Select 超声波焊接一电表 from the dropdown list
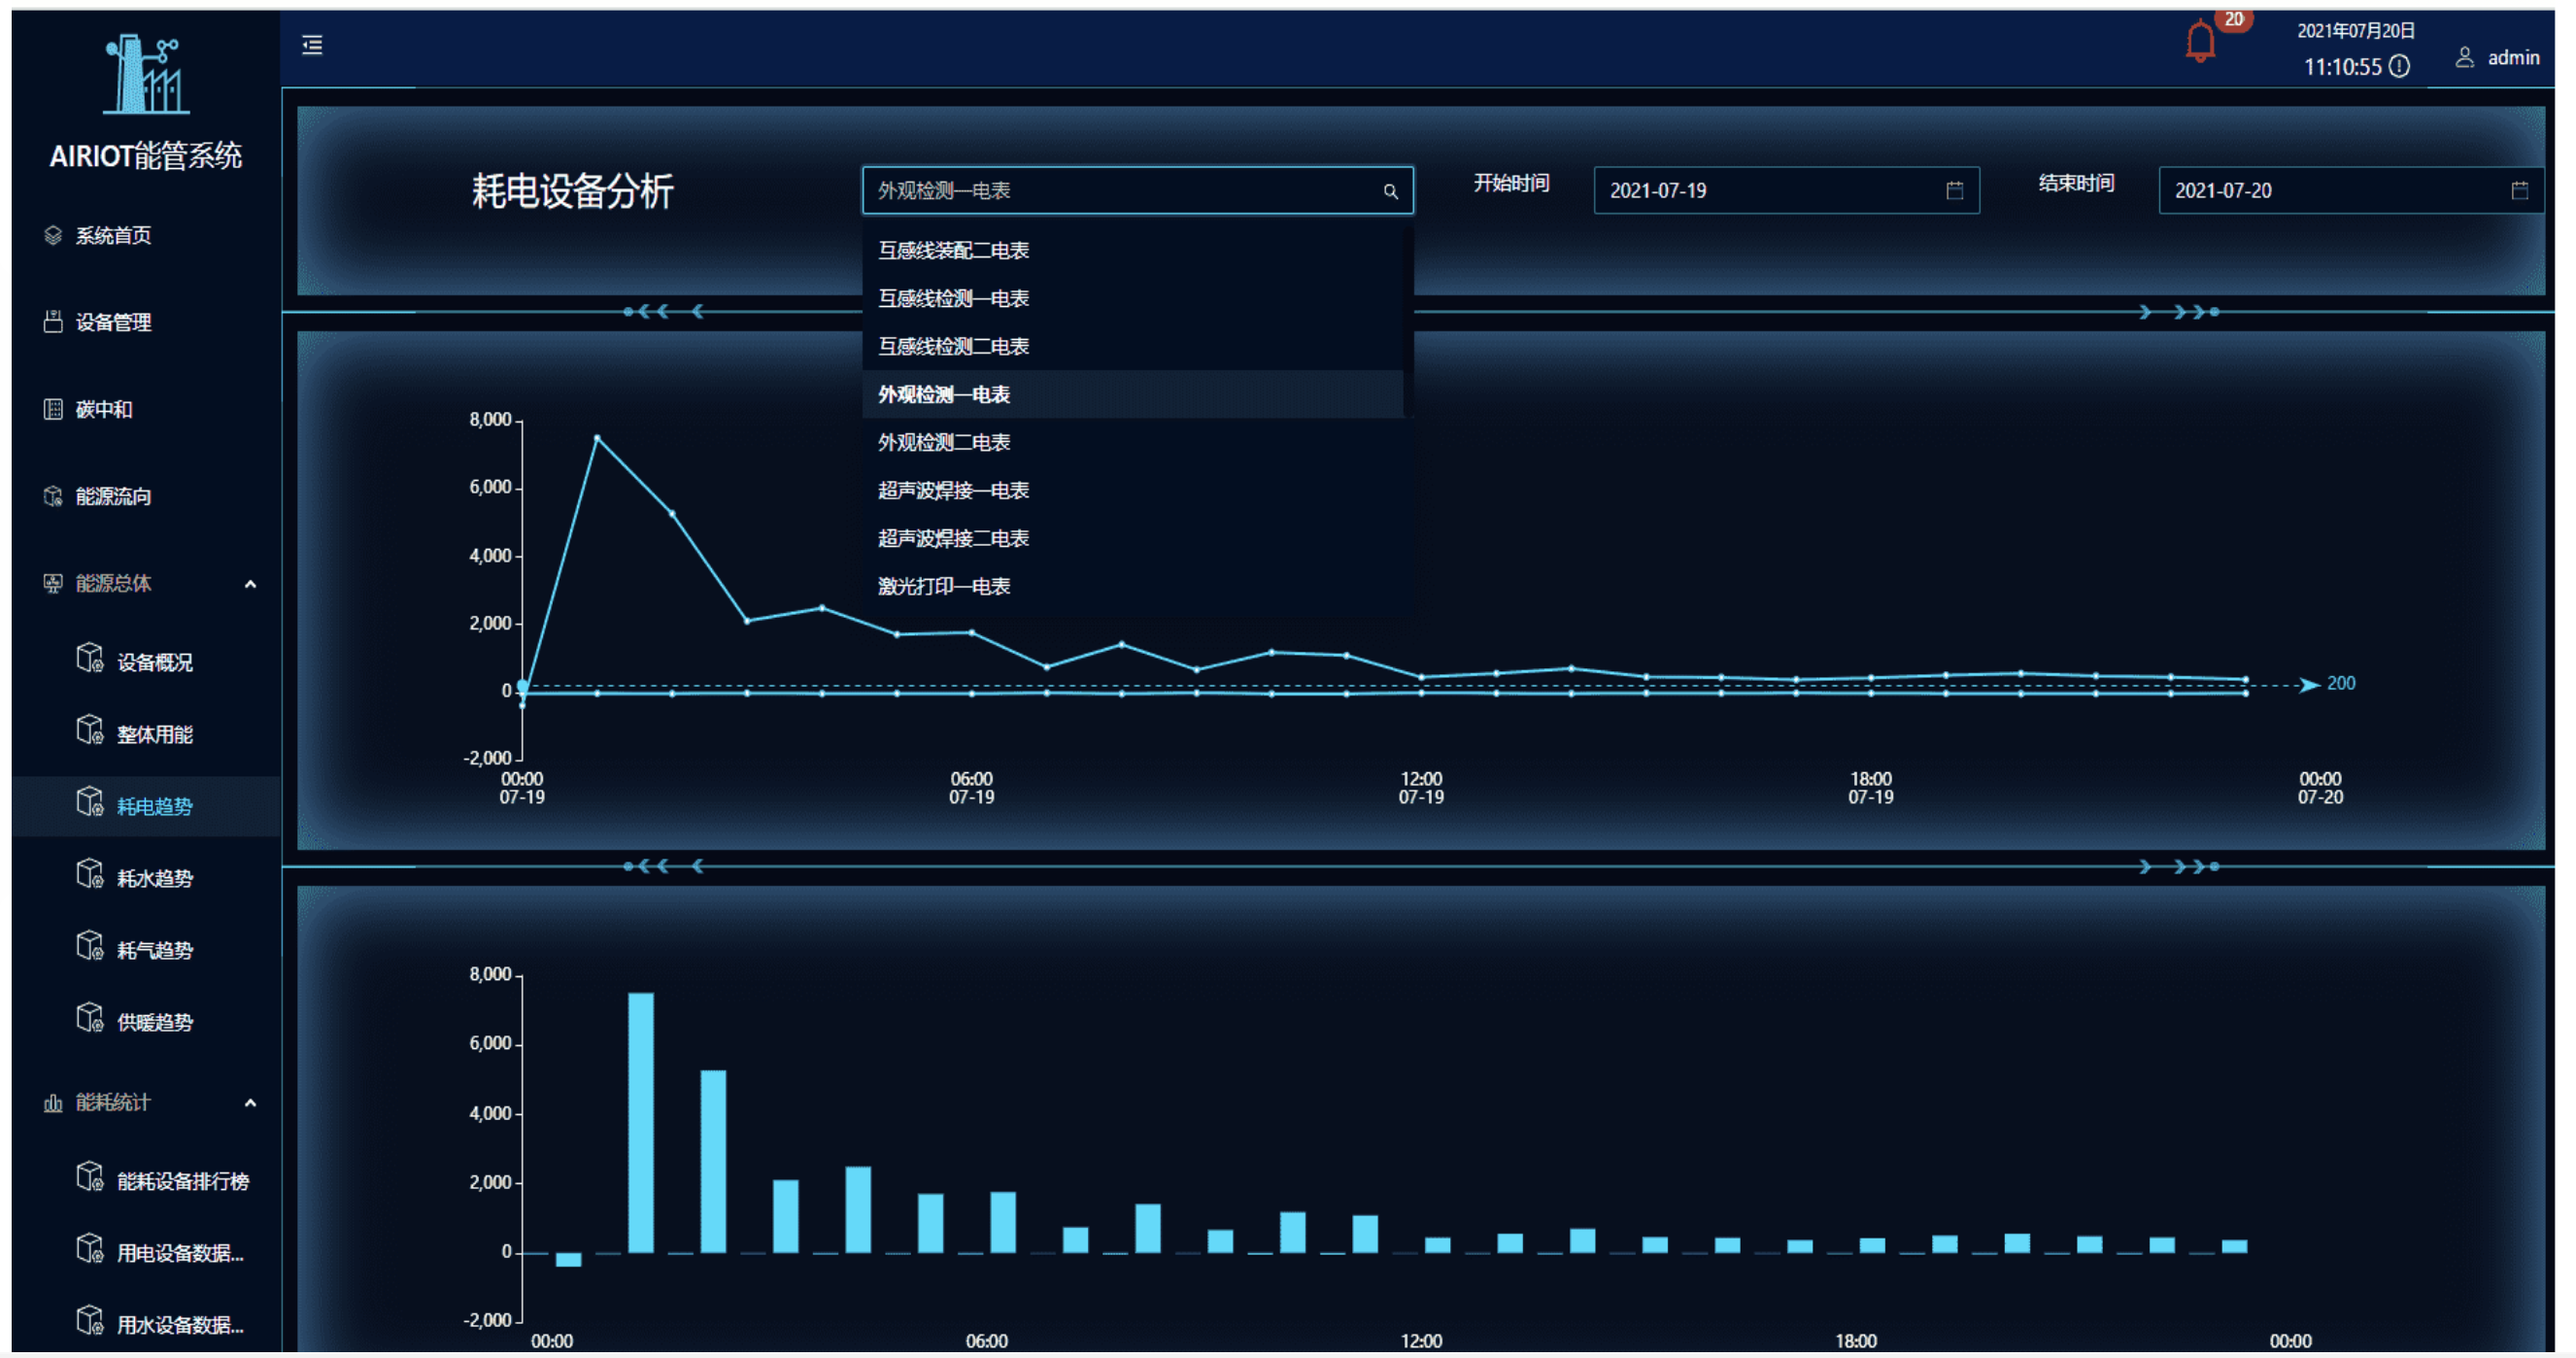 coord(1132,490)
